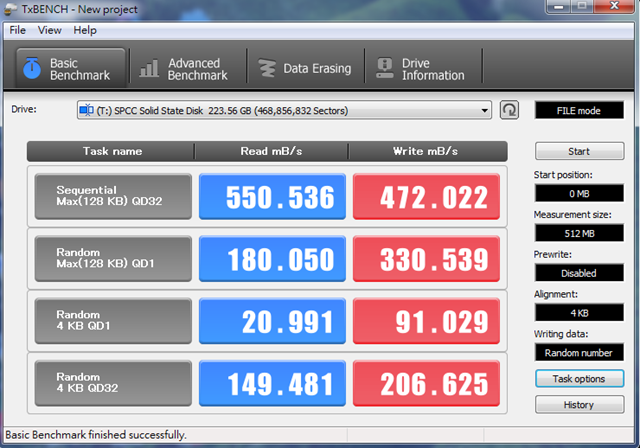Open the Drive selection dropdown arrow

(x=484, y=111)
